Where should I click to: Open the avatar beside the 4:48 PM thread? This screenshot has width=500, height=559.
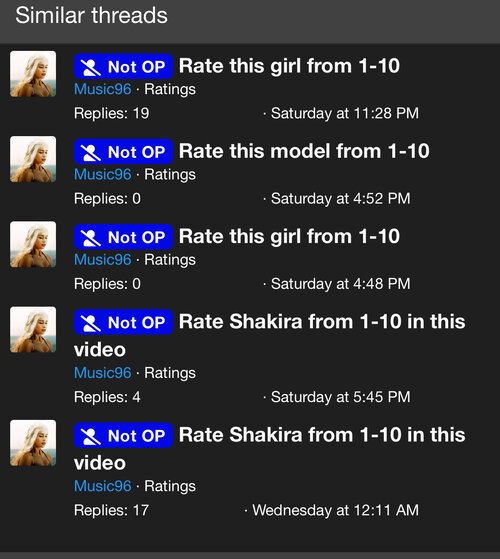coord(33,244)
